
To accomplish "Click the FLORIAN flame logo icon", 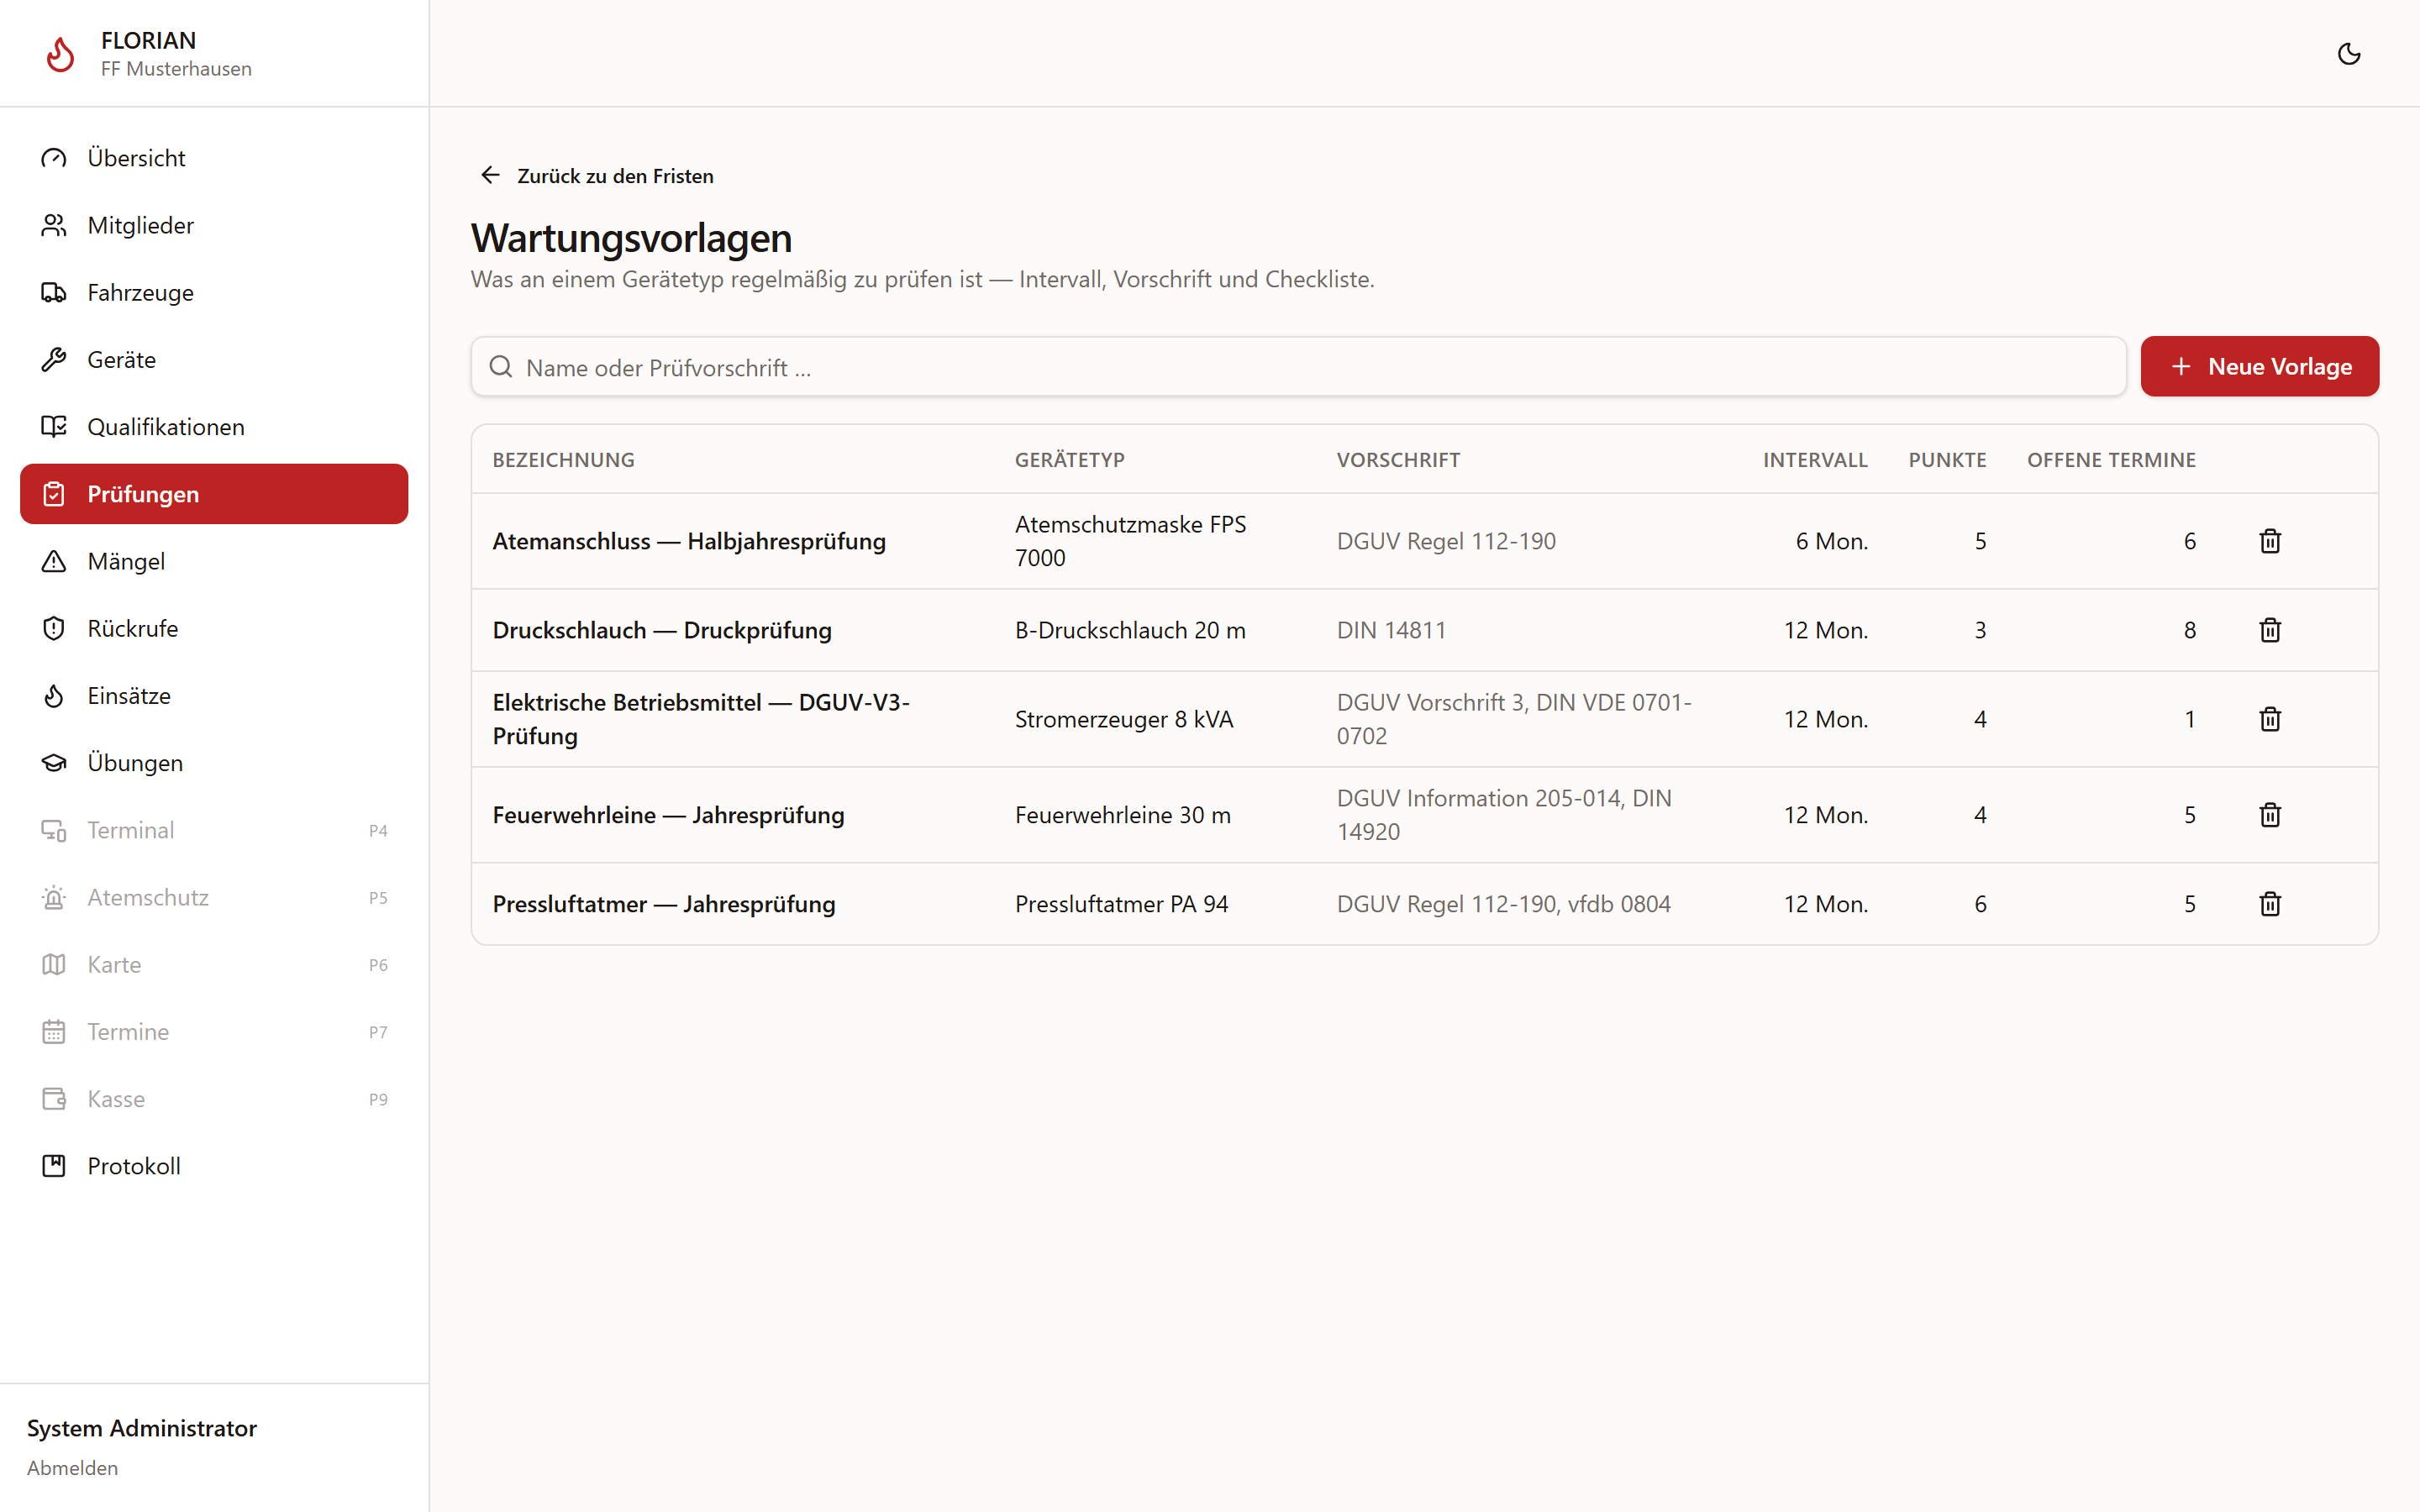I will [x=60, y=54].
